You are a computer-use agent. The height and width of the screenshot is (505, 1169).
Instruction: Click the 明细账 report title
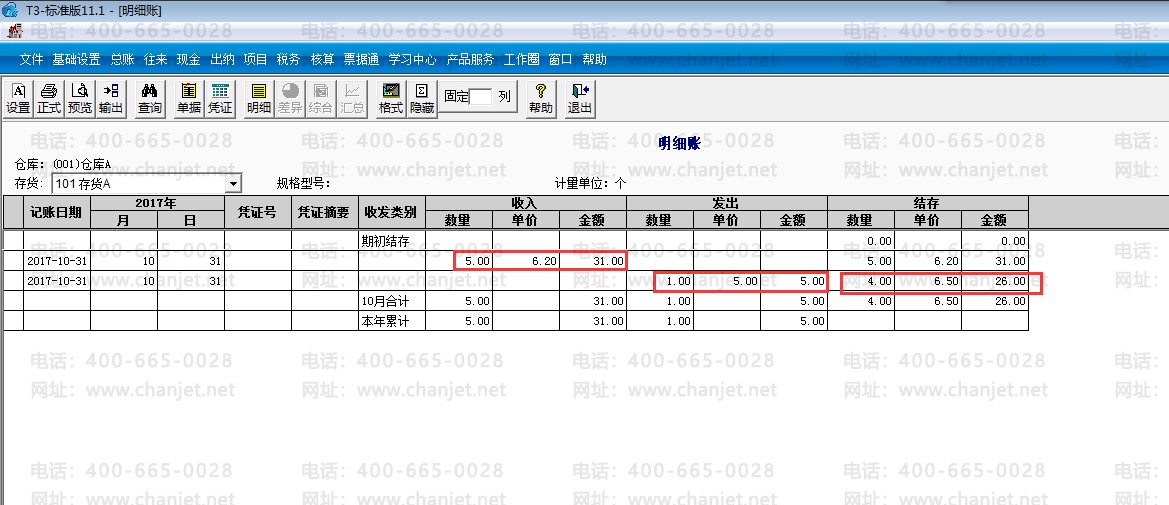point(679,144)
